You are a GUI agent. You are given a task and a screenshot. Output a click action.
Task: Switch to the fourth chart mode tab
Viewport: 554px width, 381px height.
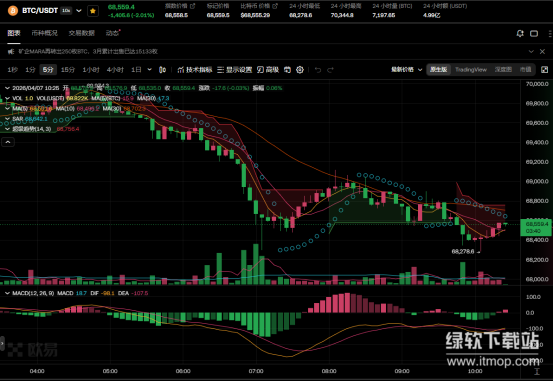[525, 70]
